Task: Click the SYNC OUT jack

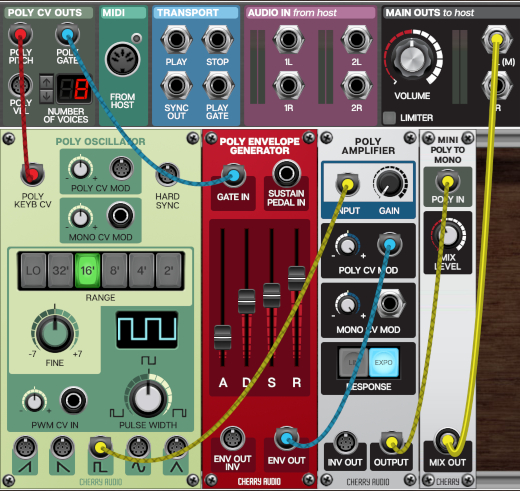Action: 176,86
